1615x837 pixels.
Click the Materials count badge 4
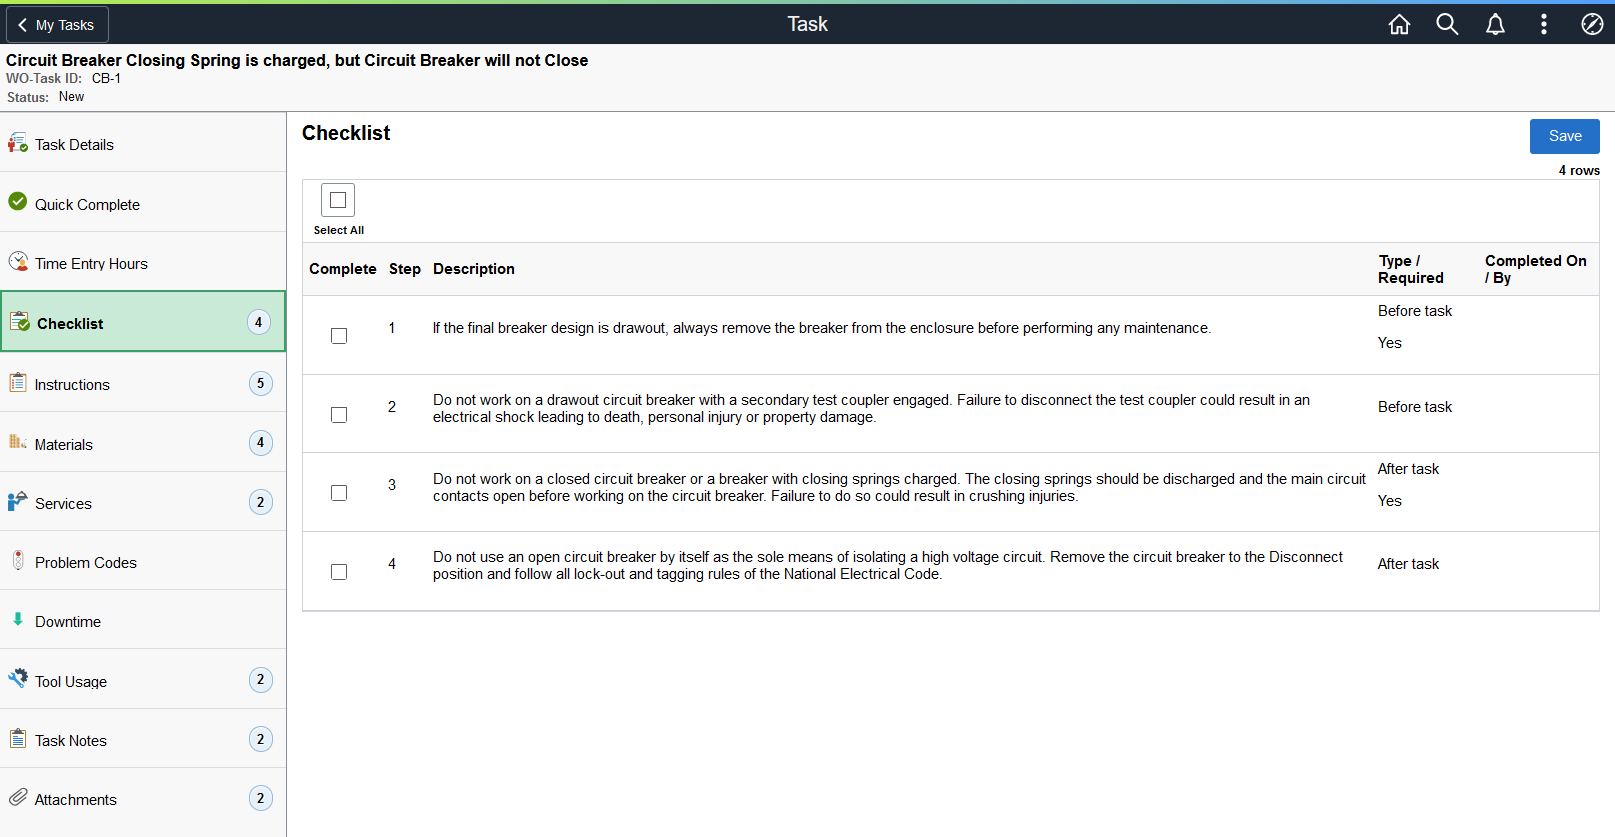260,442
